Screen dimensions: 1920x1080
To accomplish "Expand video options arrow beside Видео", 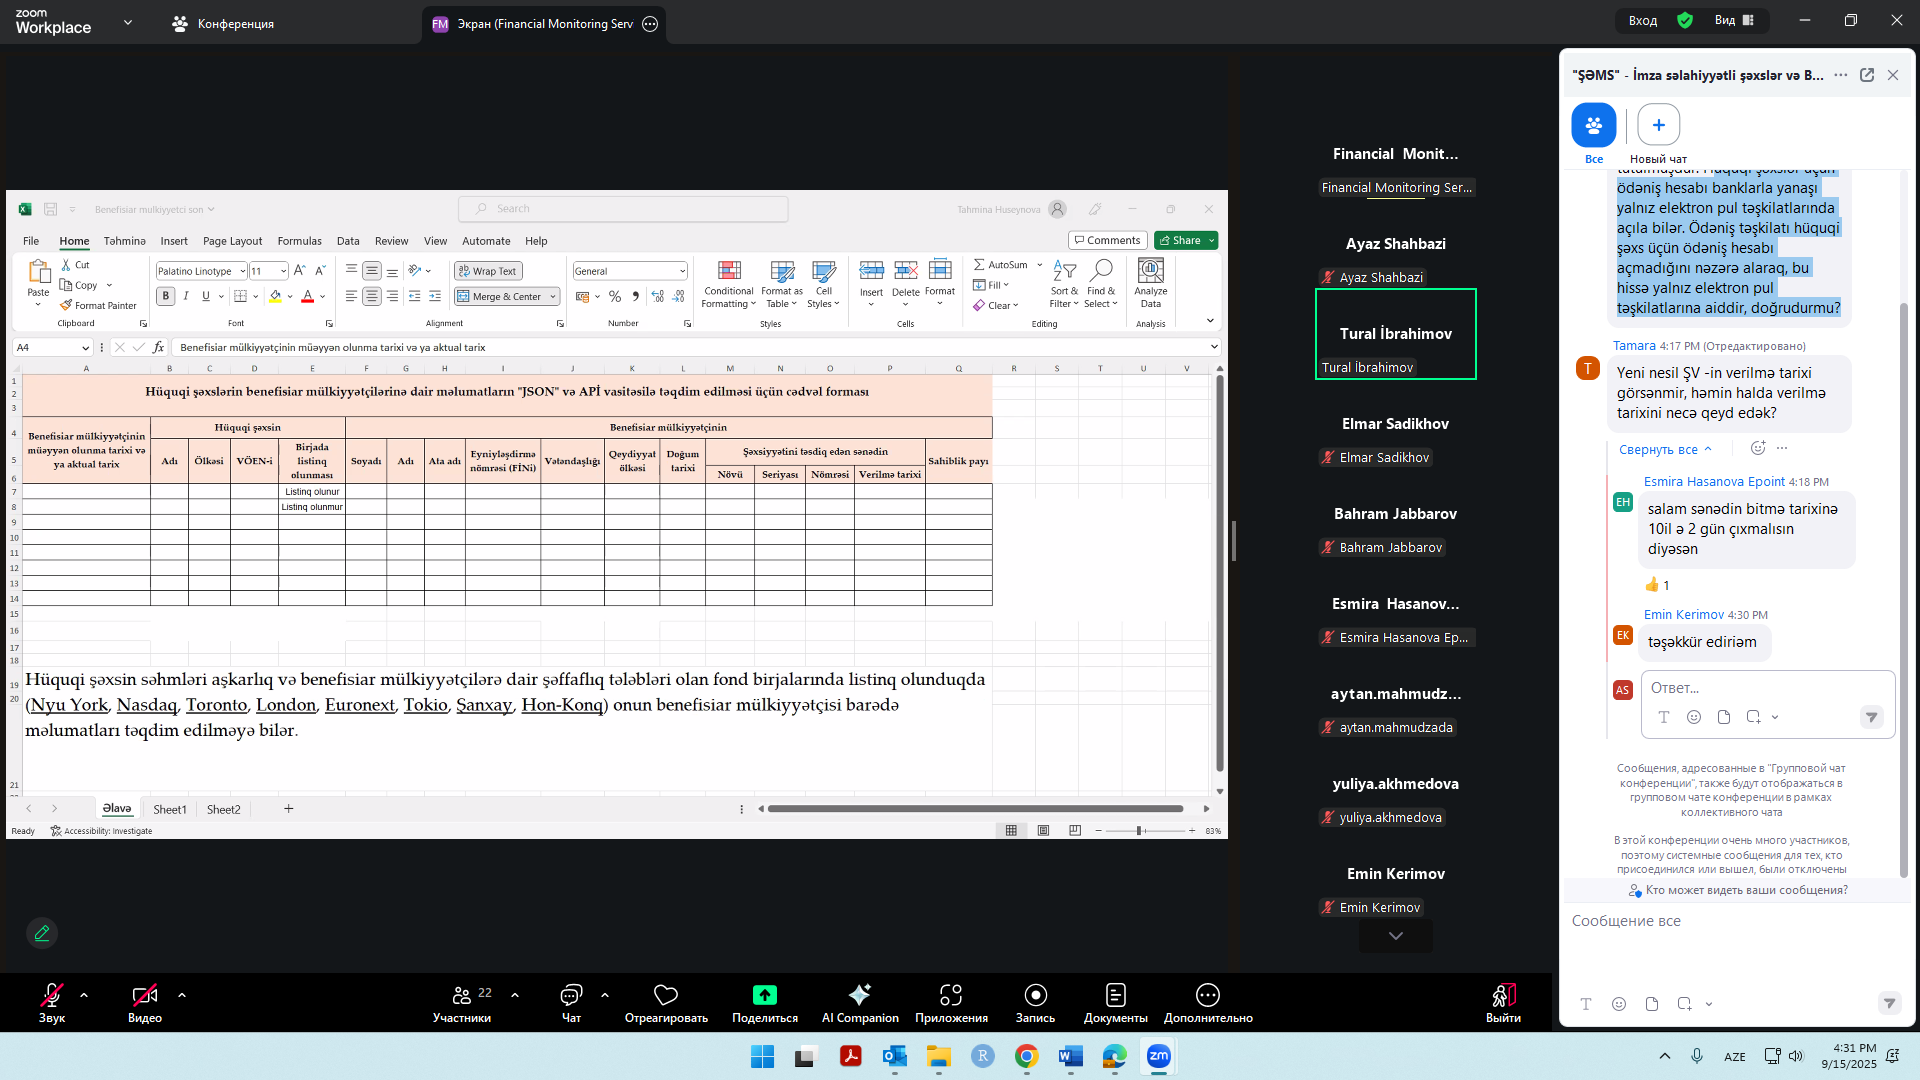I will coord(182,996).
